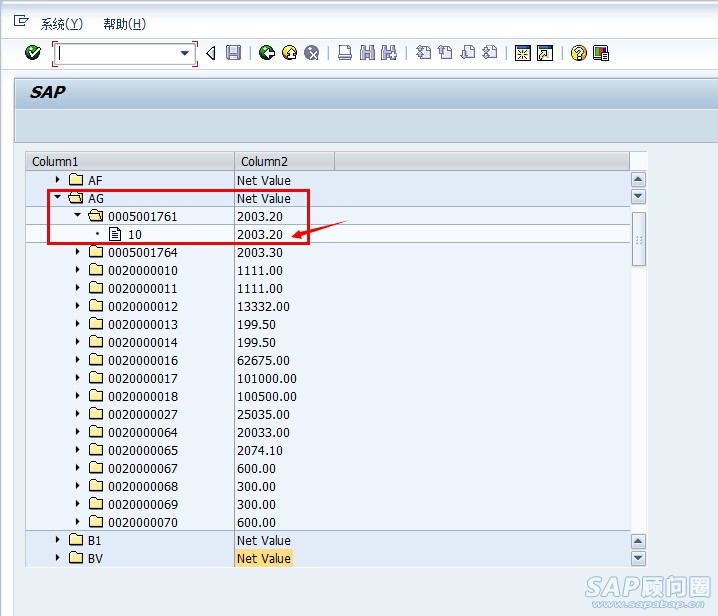Select tree item 0020000014
The image size is (718, 616).
click(143, 343)
